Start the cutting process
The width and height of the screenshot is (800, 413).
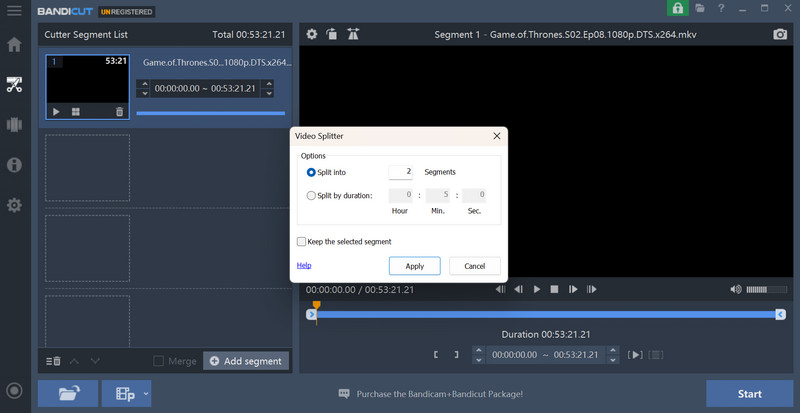click(749, 394)
